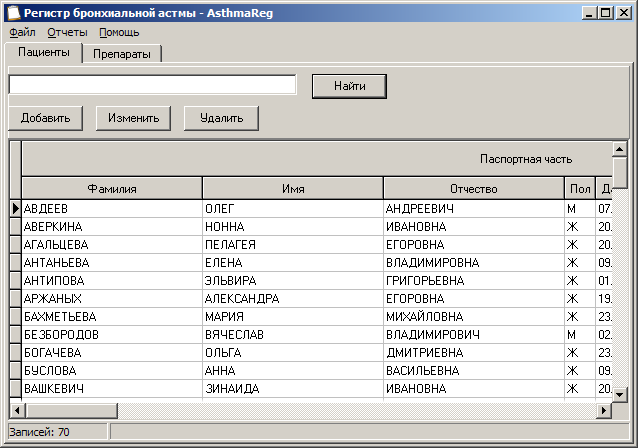The image size is (638, 448).
Task: Select the БАХМЕТЬЕВА surname cell
Action: (112, 316)
